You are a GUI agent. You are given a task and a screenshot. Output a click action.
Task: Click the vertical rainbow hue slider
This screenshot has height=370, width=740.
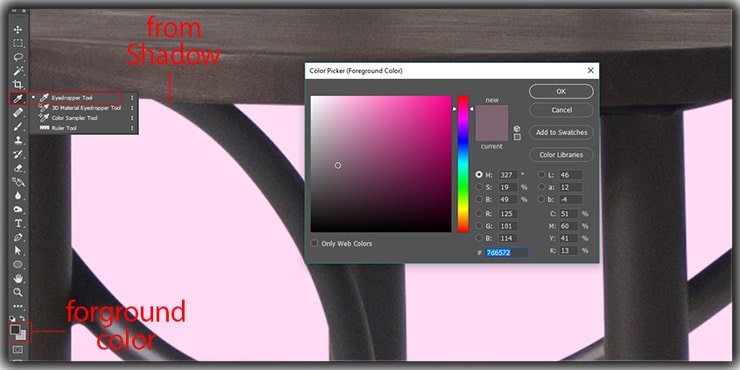click(463, 164)
